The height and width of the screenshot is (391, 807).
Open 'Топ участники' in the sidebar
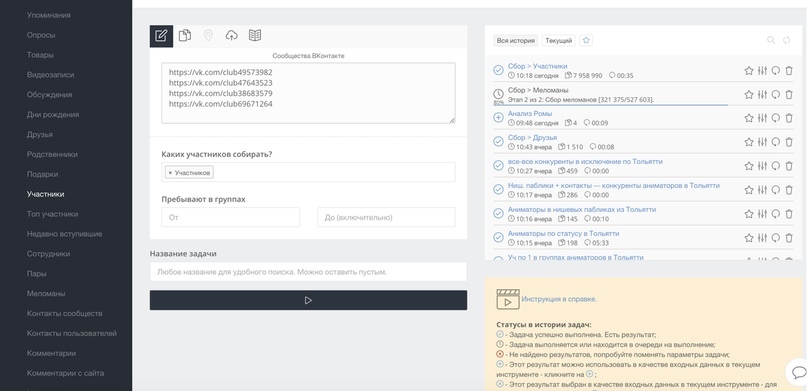52,214
